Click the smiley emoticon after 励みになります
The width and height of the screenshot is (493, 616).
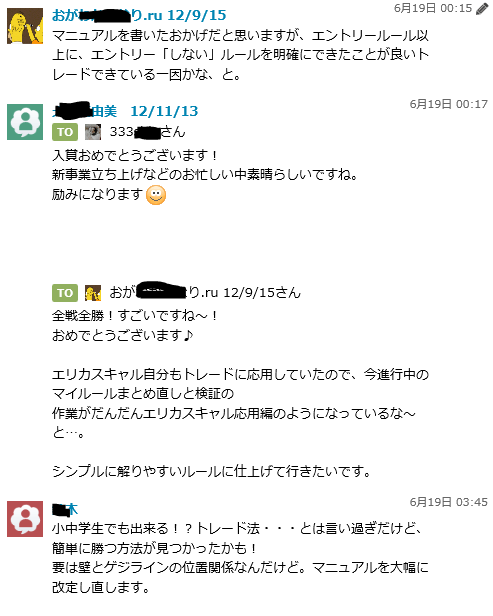[x=156, y=195]
